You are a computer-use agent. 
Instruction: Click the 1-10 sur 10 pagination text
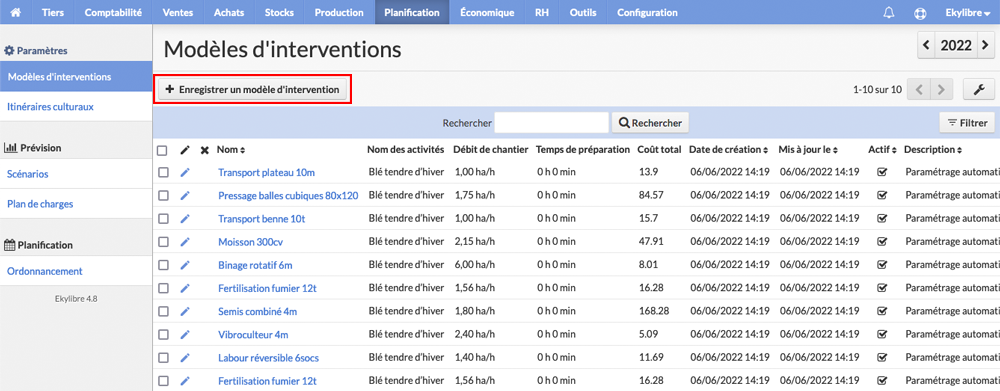click(x=878, y=90)
